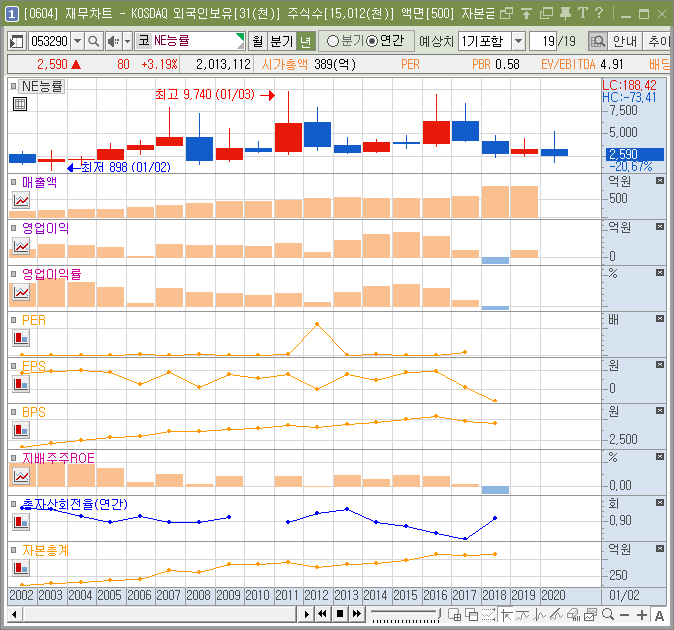This screenshot has height=630, width=674.
Task: Expand the BPS panel corner button
Action: coord(660,410)
